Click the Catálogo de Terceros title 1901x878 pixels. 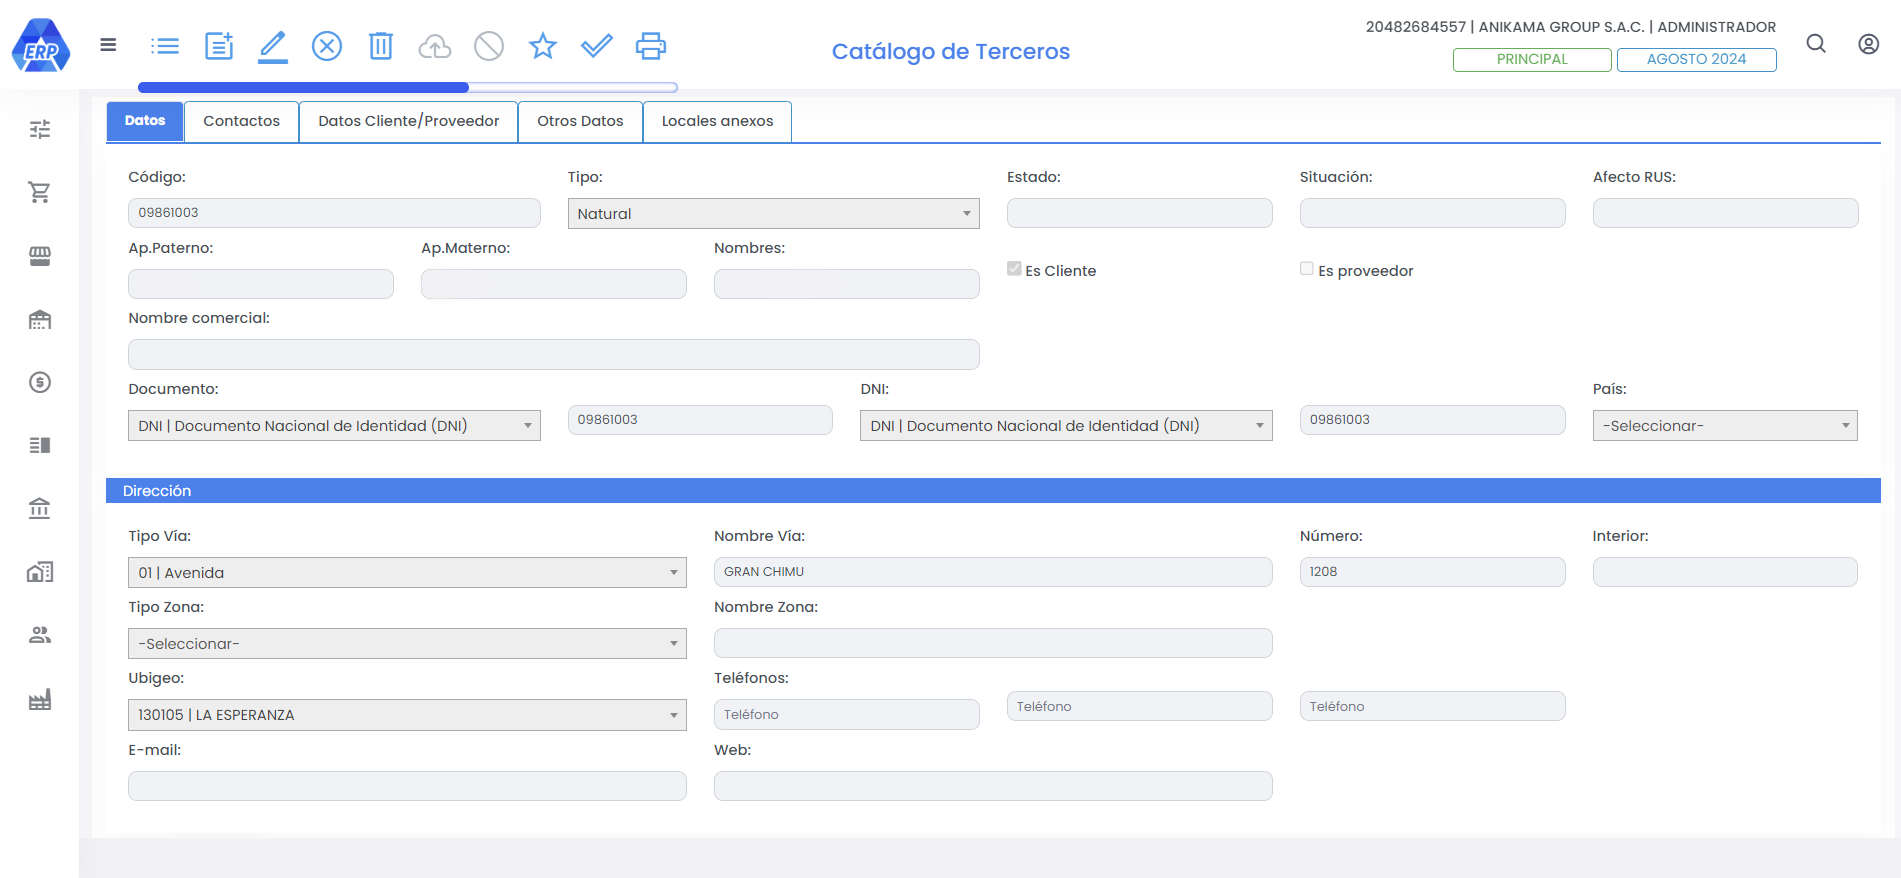pos(951,51)
